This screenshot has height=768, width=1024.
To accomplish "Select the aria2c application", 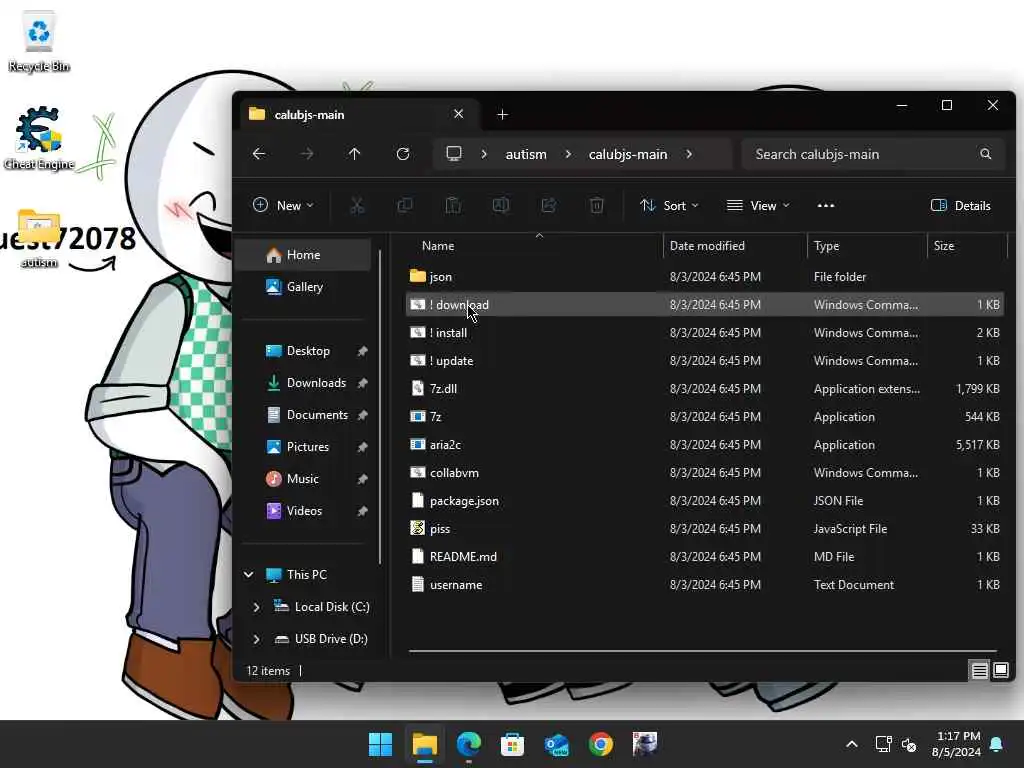I will (x=705, y=445).
